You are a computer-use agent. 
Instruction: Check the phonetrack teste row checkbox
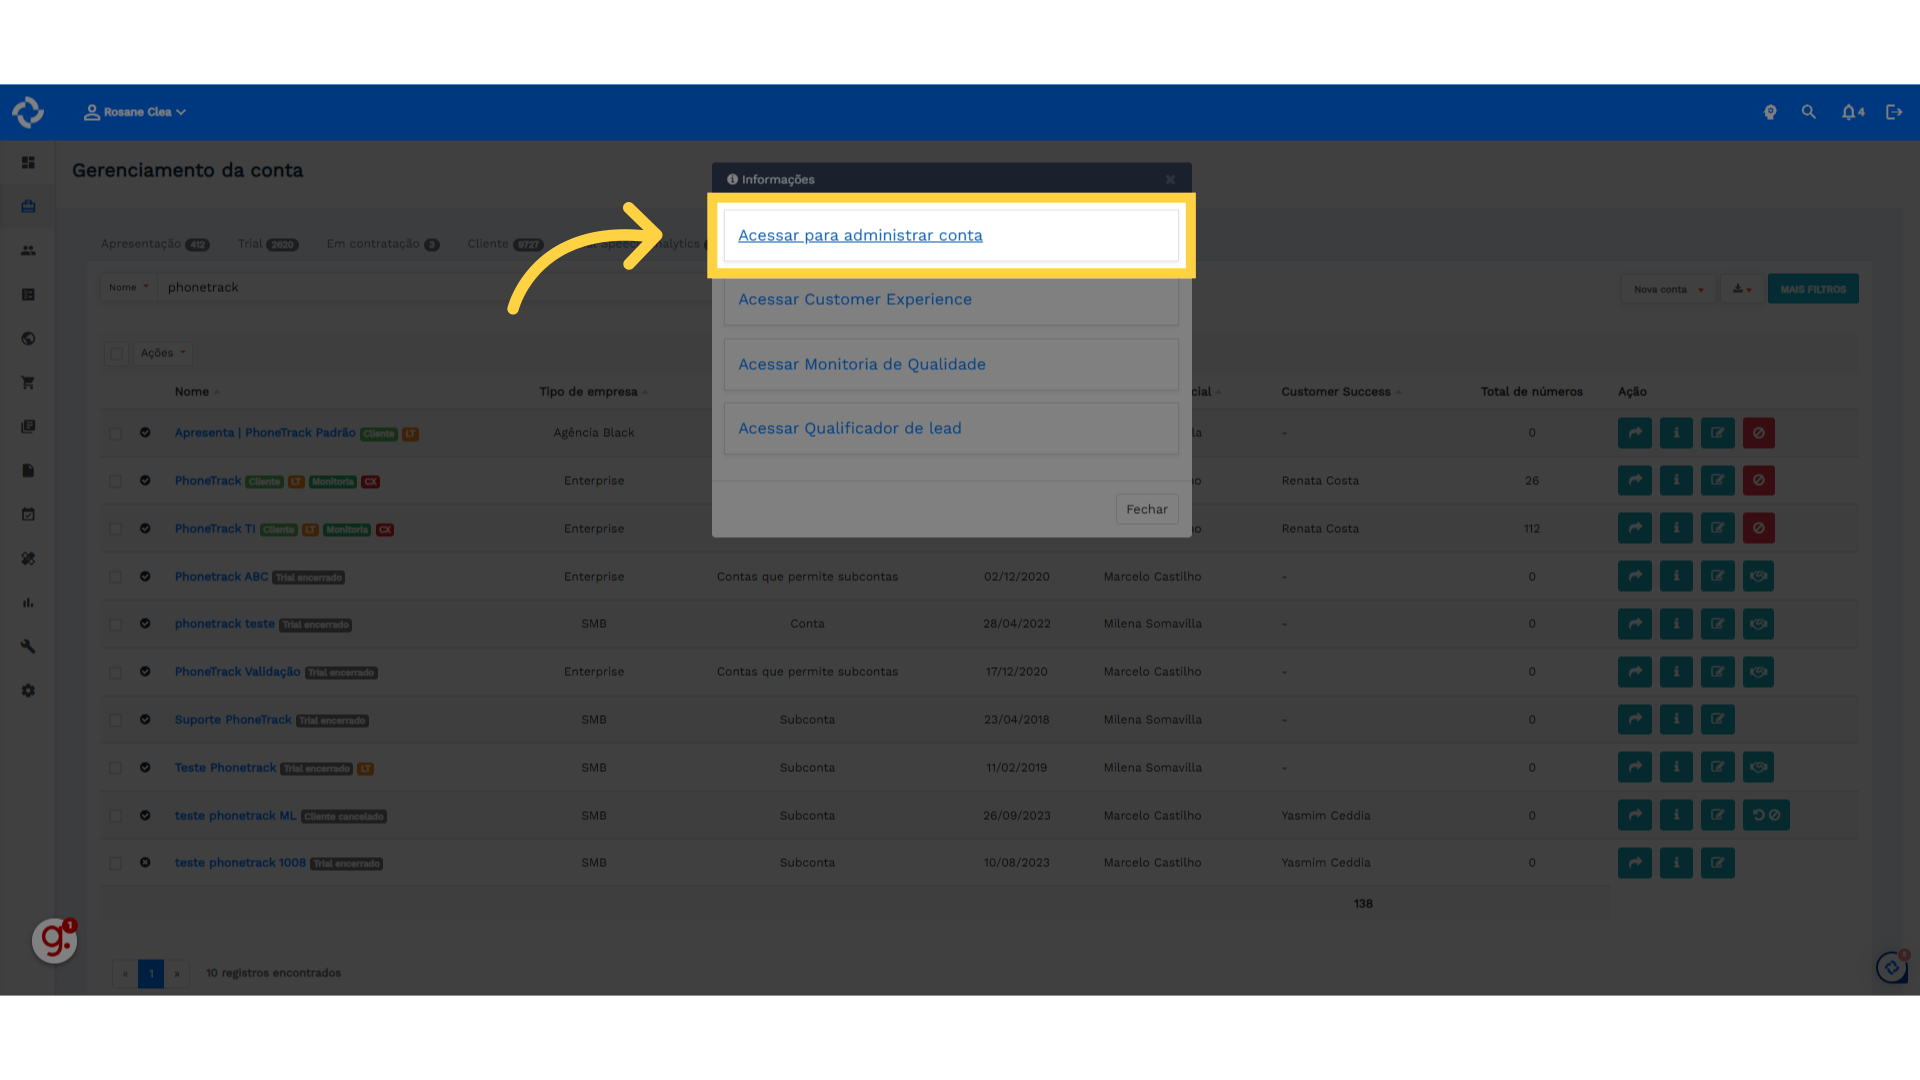(x=116, y=624)
